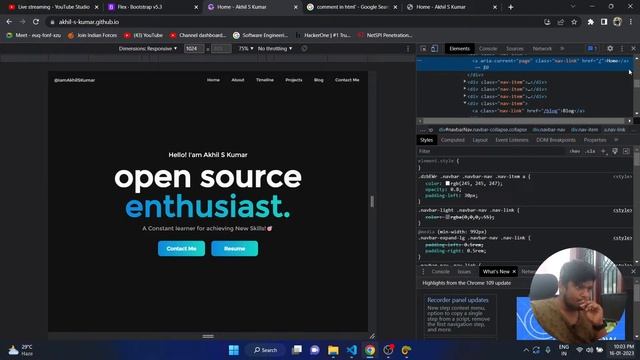
Task: Click the share page icon in address bar
Action: point(561,22)
